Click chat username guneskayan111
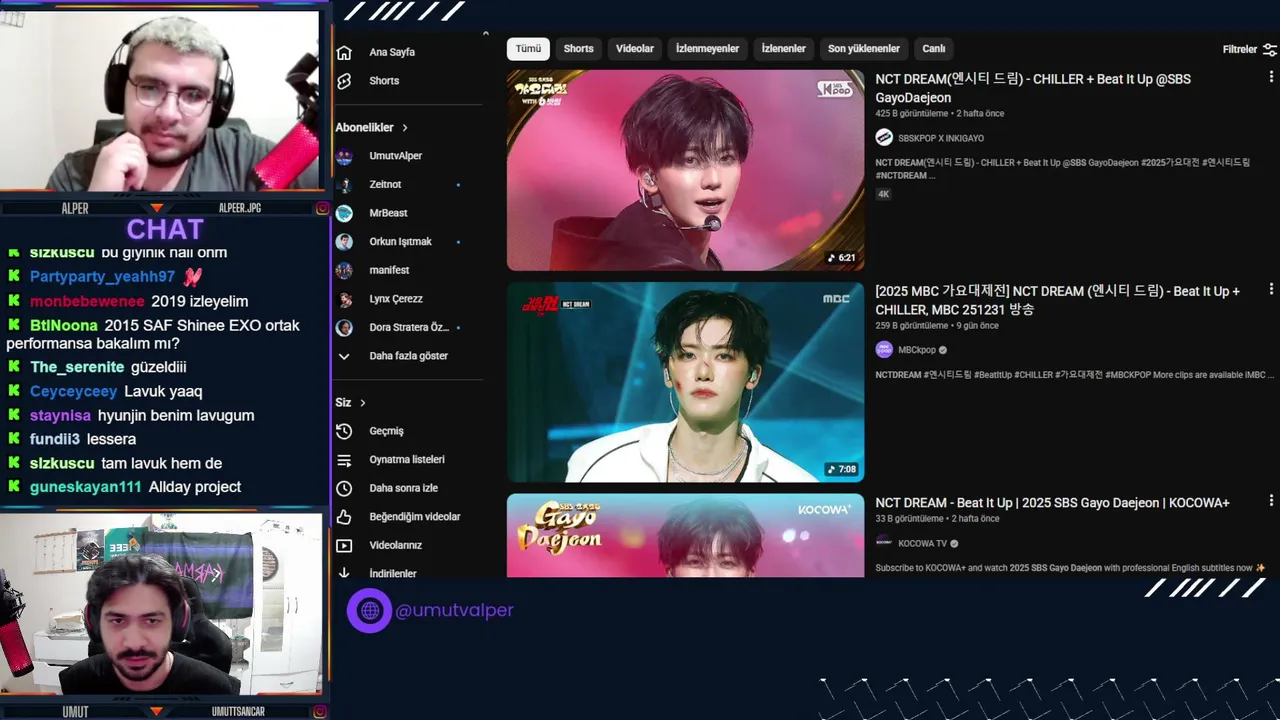This screenshot has height=720, width=1280. tap(86, 487)
